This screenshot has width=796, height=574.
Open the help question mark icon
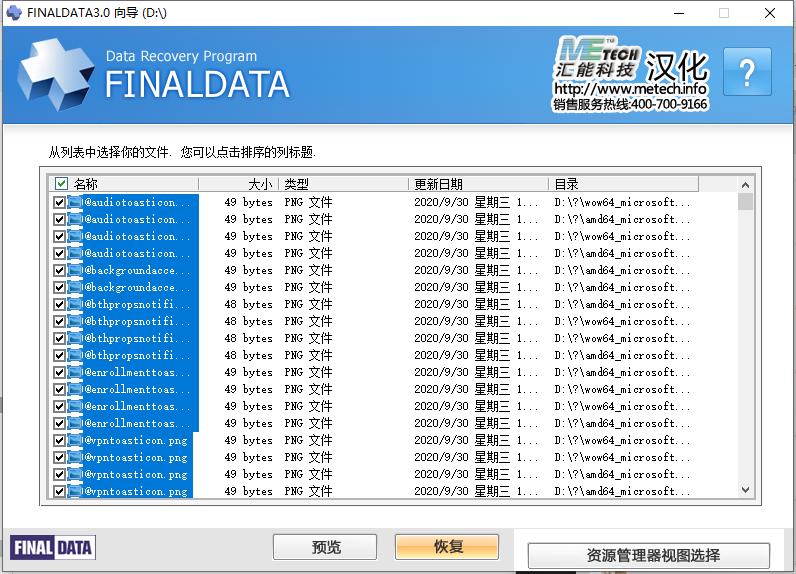pyautogui.click(x=747, y=72)
